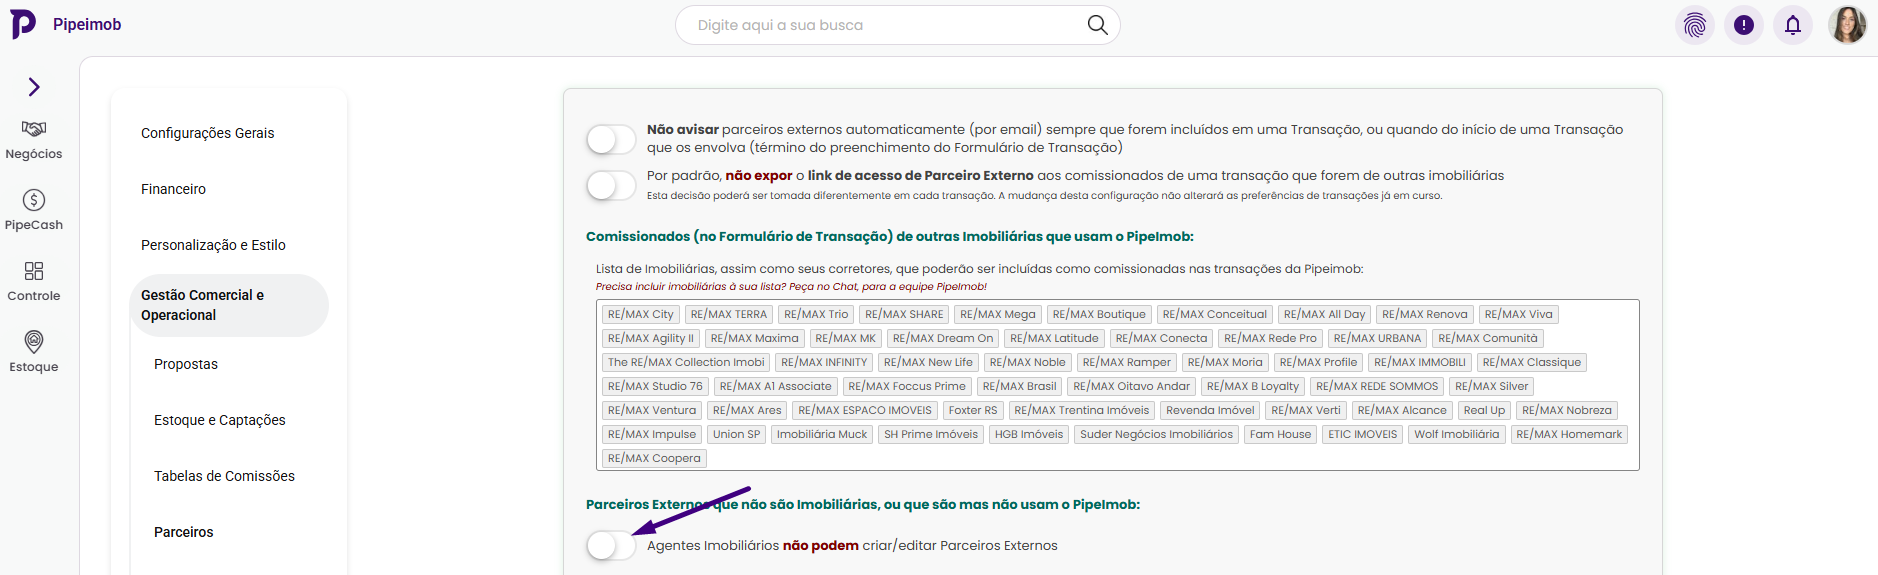Open Configurações Gerais menu item
Viewport: 1878px width, 575px height.
pos(207,133)
